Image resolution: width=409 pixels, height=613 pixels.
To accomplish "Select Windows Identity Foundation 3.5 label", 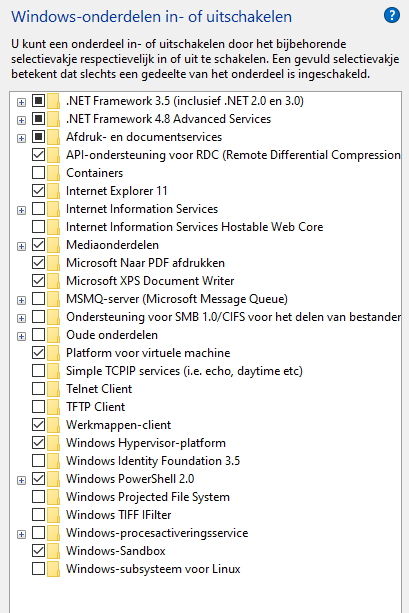I will [153, 461].
